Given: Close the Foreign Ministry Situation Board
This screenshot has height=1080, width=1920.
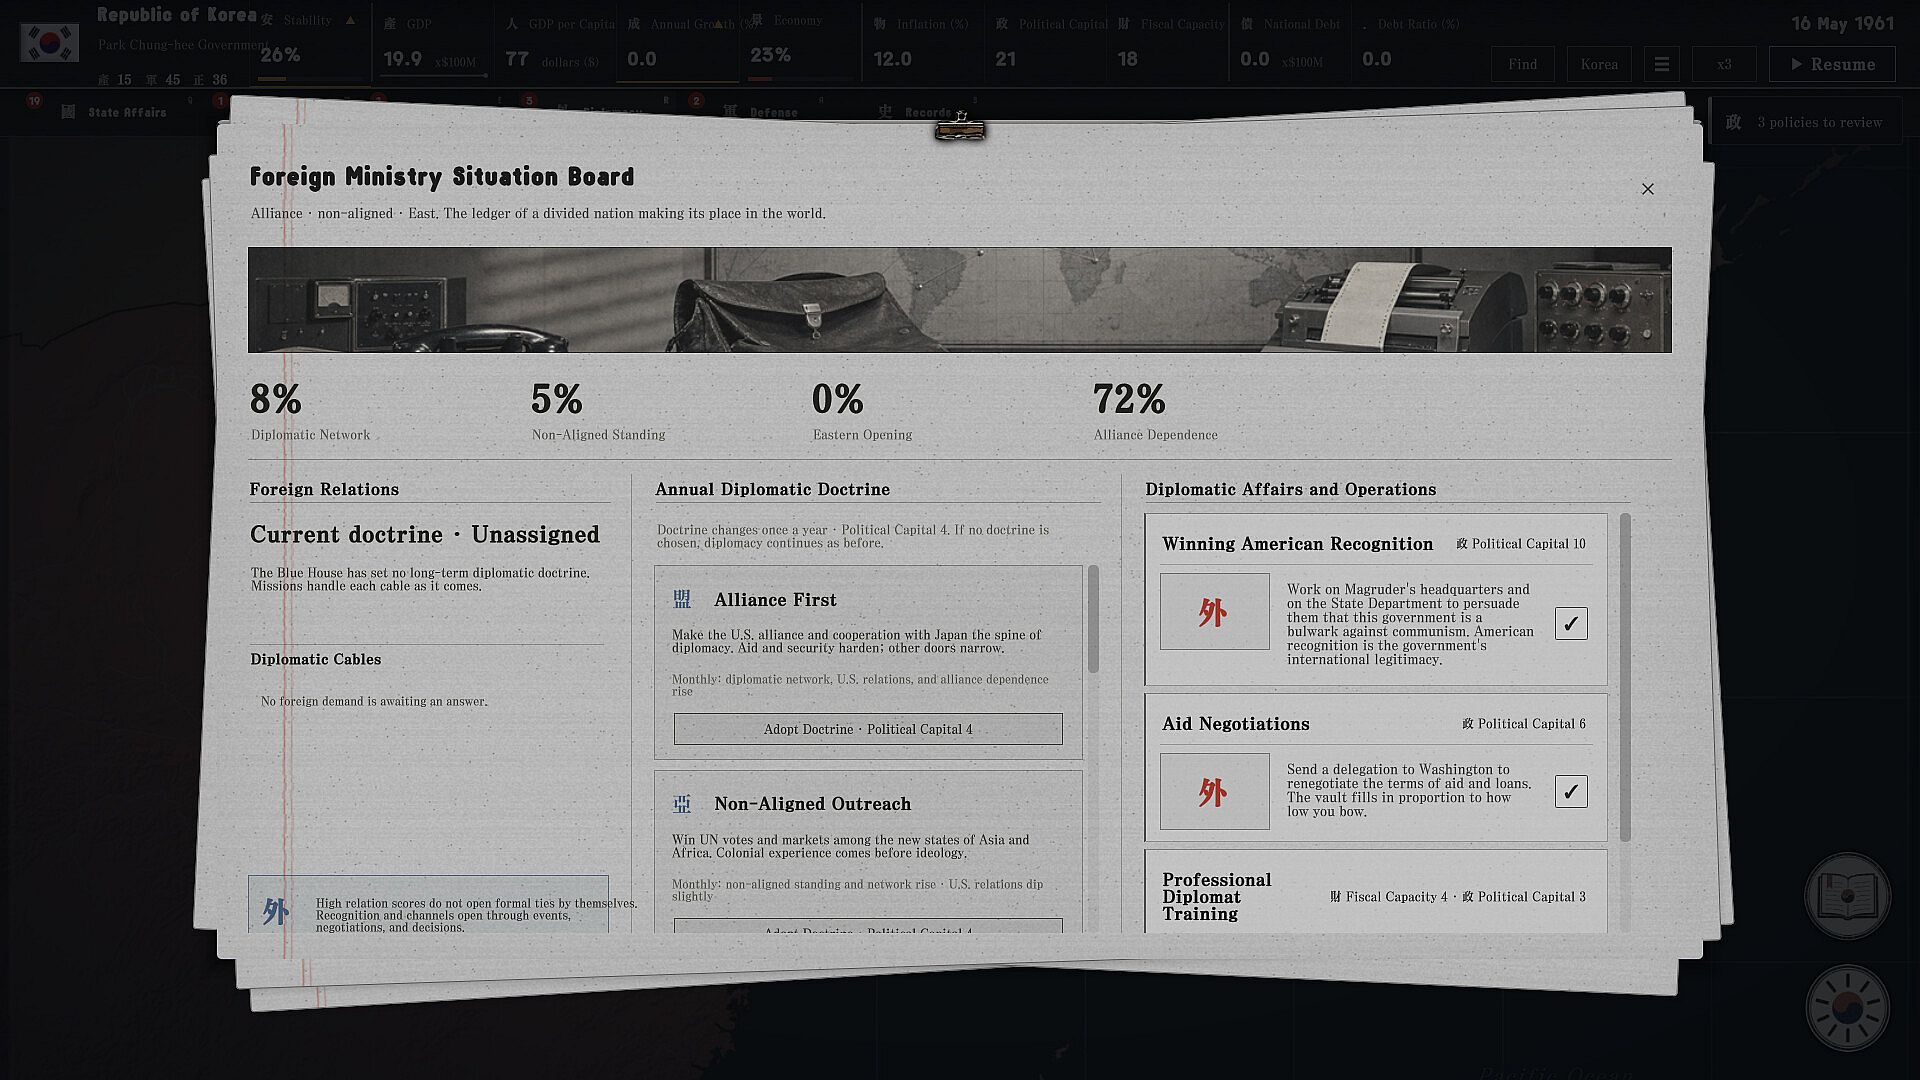Looking at the screenshot, I should pyautogui.click(x=1648, y=189).
